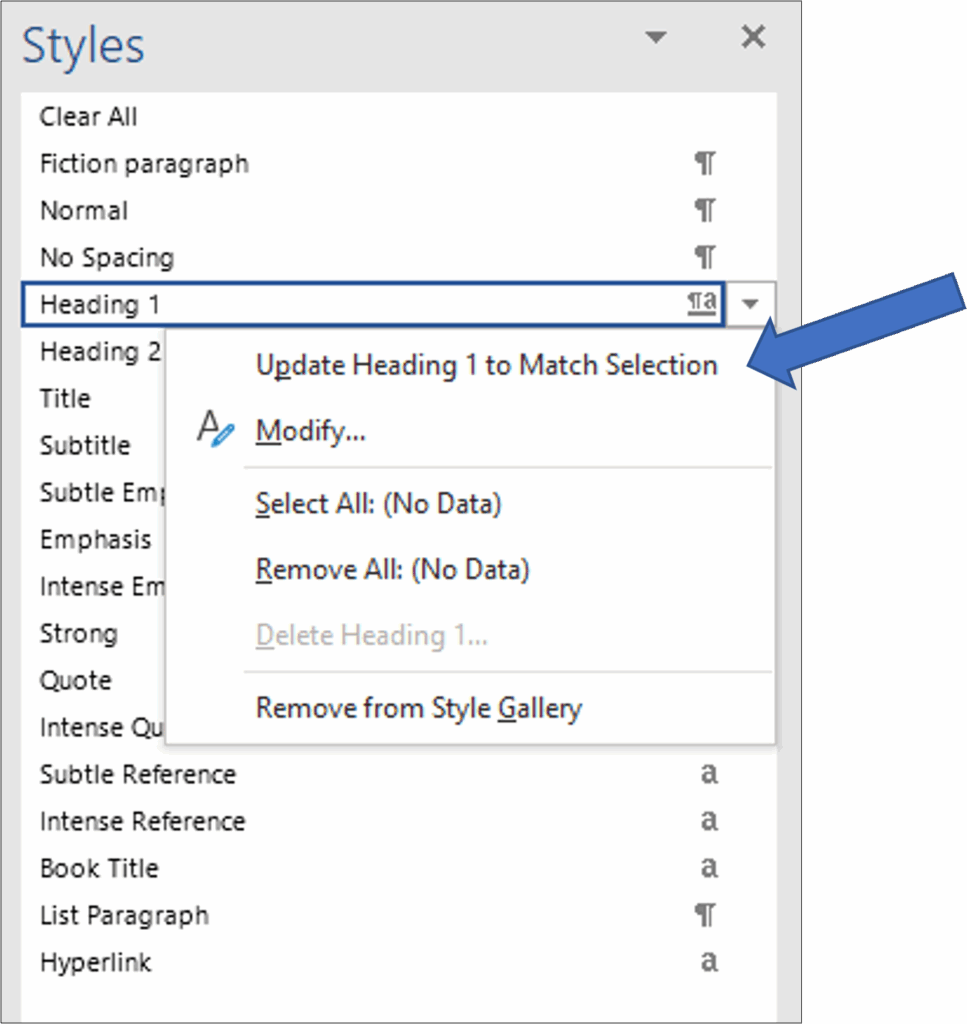Apply the Title style
The width and height of the screenshot is (967, 1024).
tap(65, 398)
